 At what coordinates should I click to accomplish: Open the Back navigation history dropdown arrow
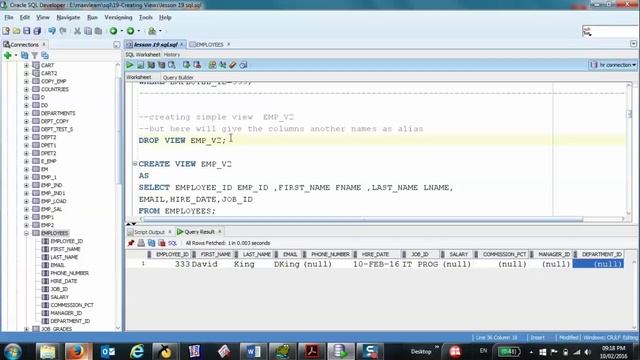(x=122, y=31)
